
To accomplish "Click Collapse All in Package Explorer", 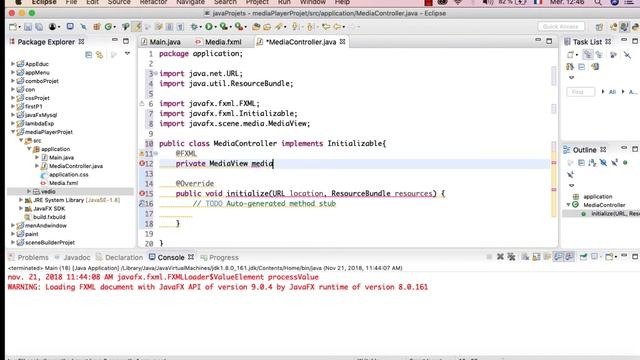I will click(89, 54).
